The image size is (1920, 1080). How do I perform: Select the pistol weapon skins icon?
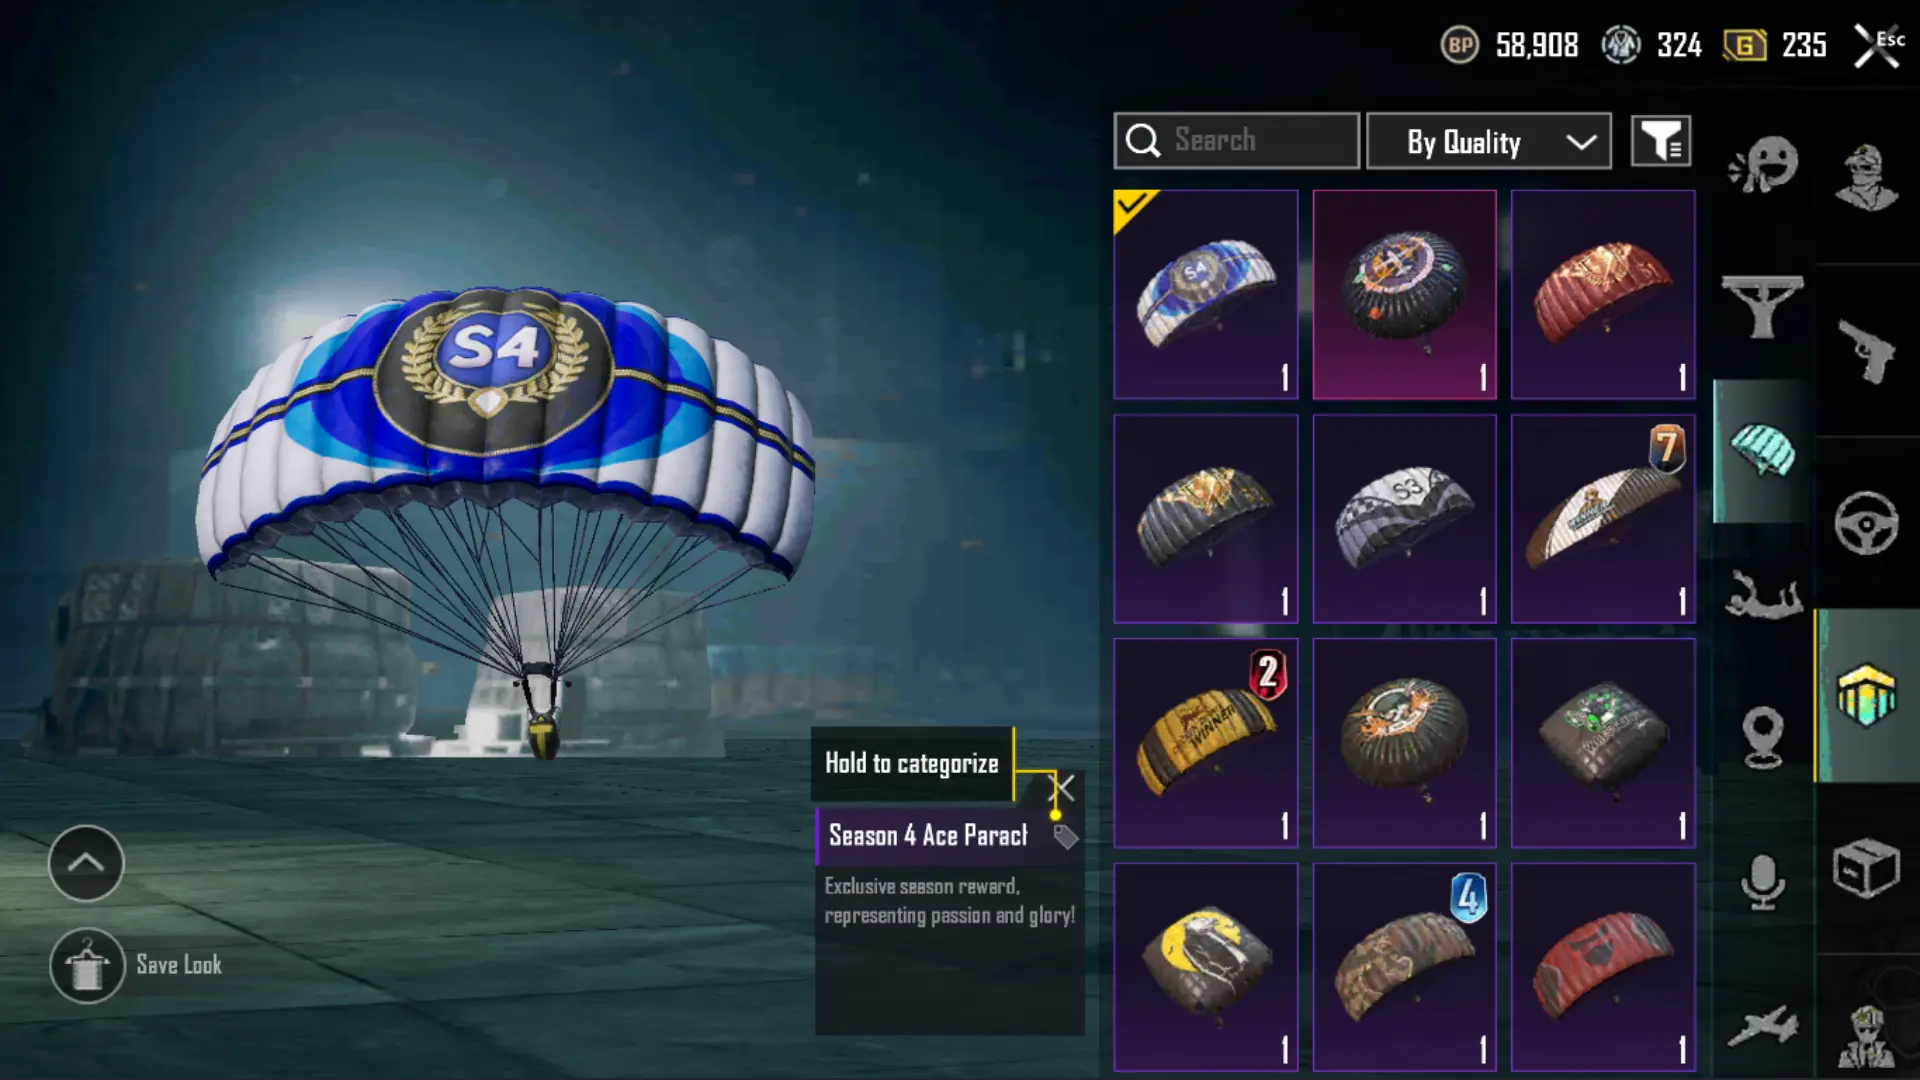tap(1866, 351)
